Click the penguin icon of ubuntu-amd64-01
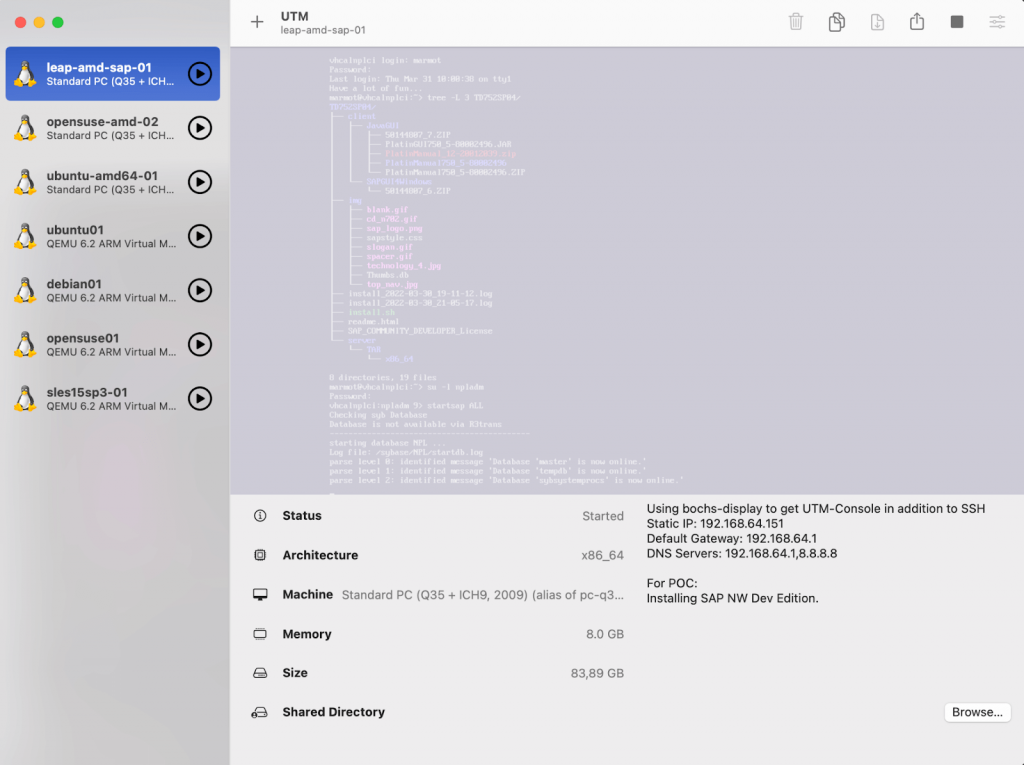The height and width of the screenshot is (765, 1024). pyautogui.click(x=25, y=182)
